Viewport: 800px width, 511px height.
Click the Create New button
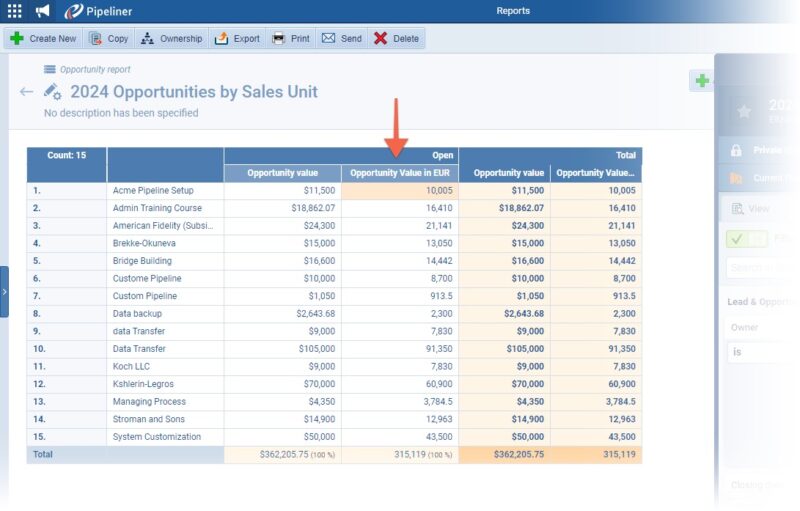[x=42, y=39]
